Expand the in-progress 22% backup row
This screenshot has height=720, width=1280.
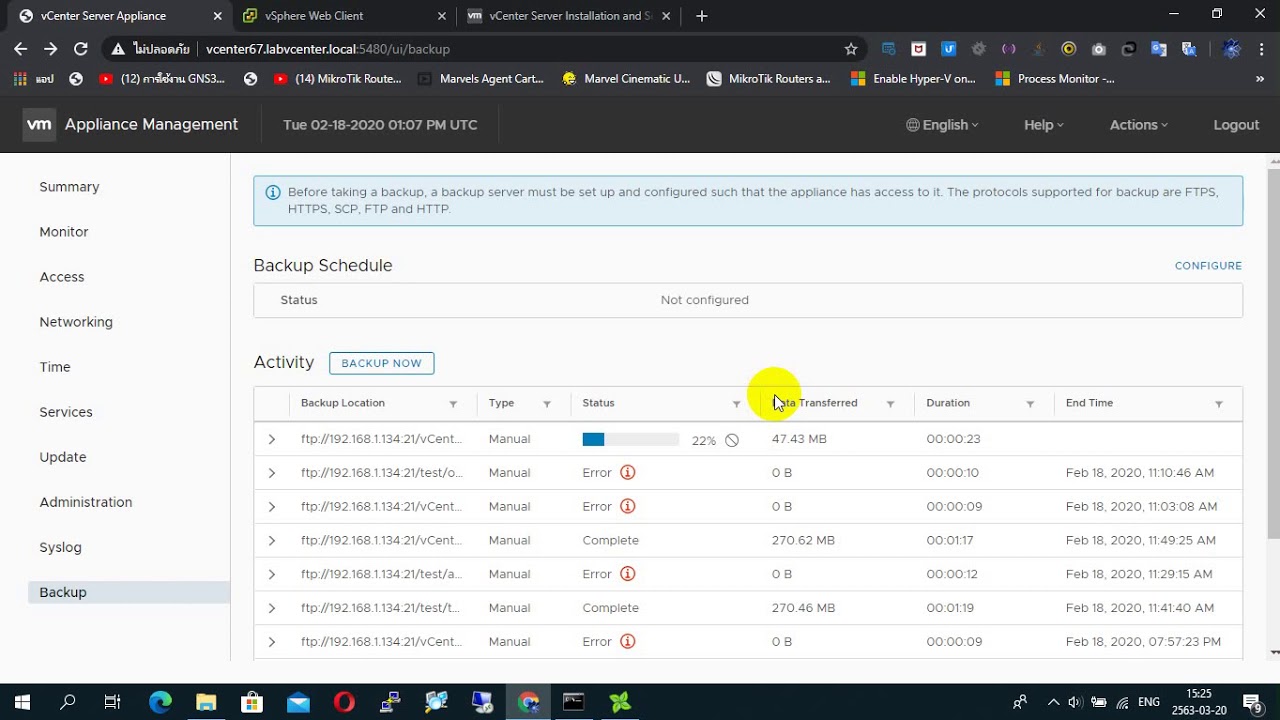coord(271,439)
